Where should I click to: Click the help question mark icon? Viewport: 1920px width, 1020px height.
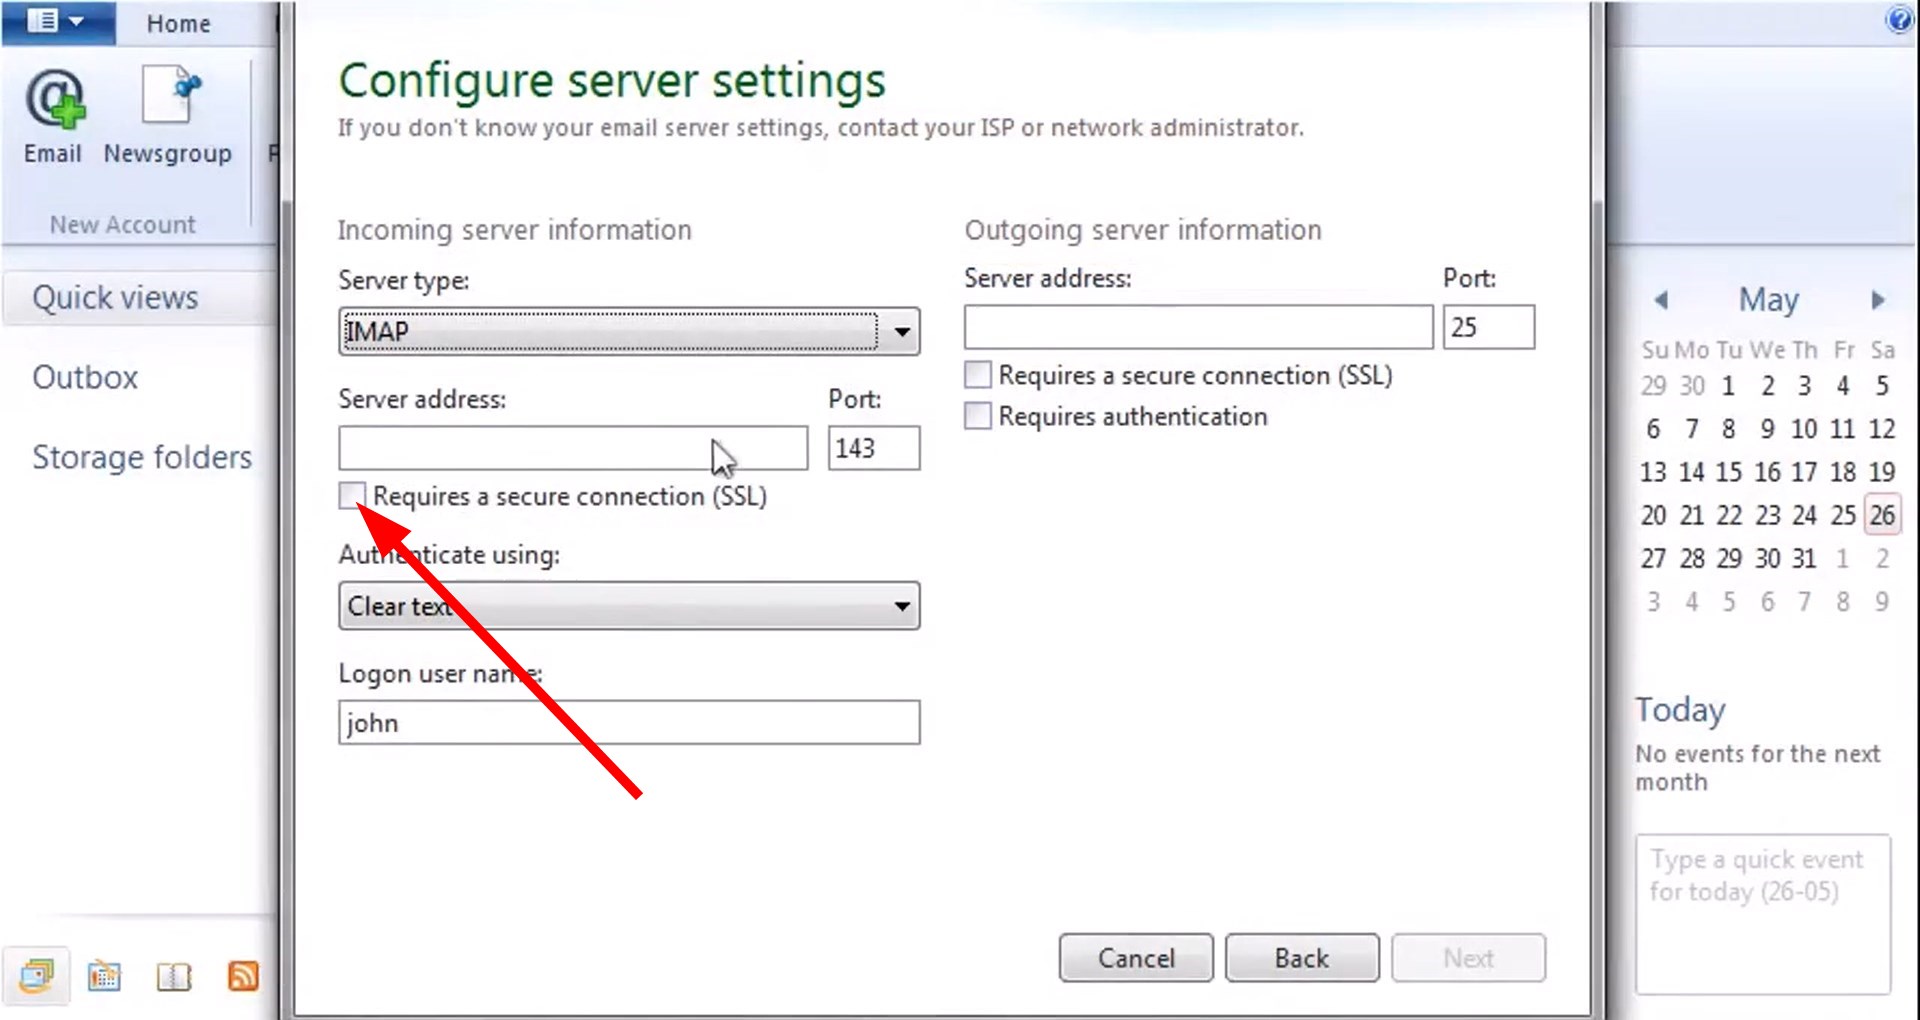[x=1899, y=20]
